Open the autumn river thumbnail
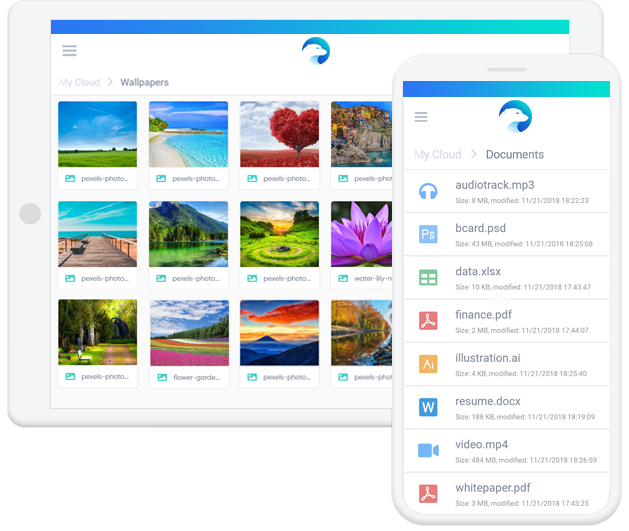 click(x=361, y=333)
